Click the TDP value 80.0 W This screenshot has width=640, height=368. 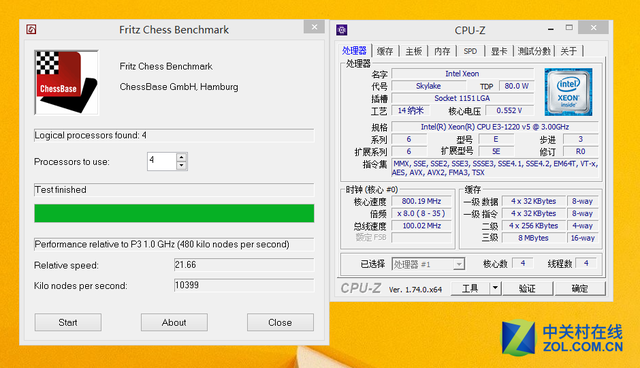coord(516,86)
